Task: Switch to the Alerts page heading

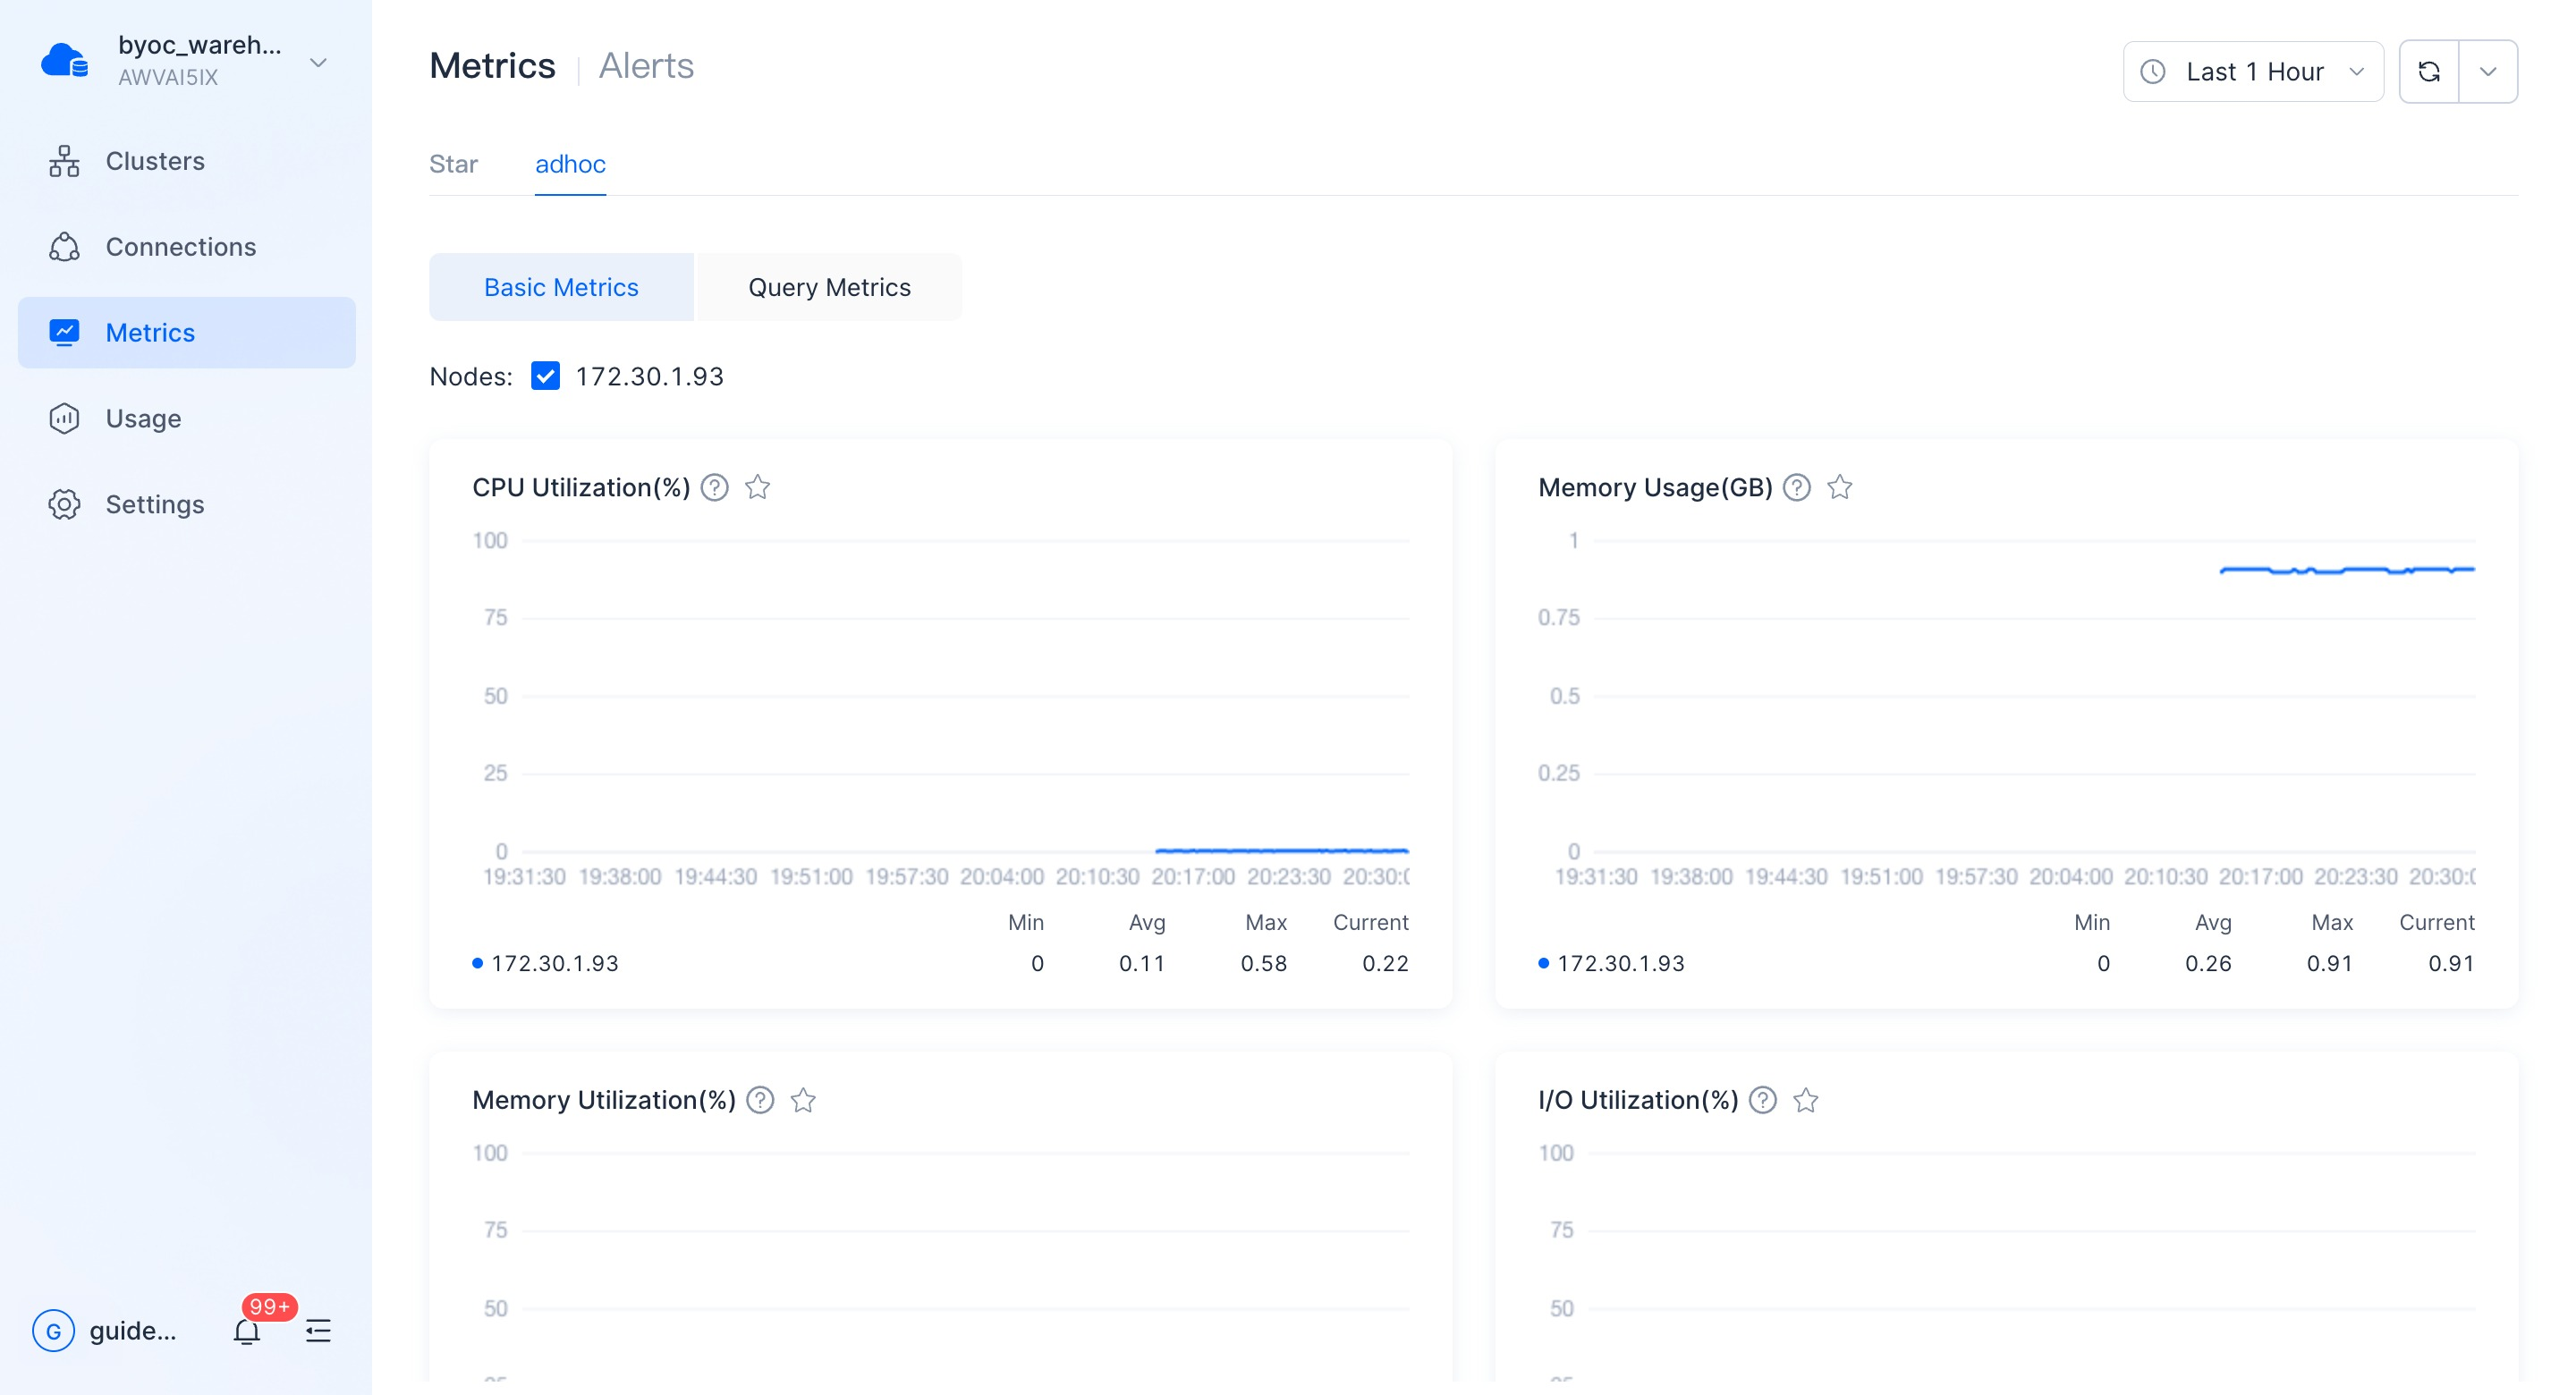Action: click(x=646, y=66)
